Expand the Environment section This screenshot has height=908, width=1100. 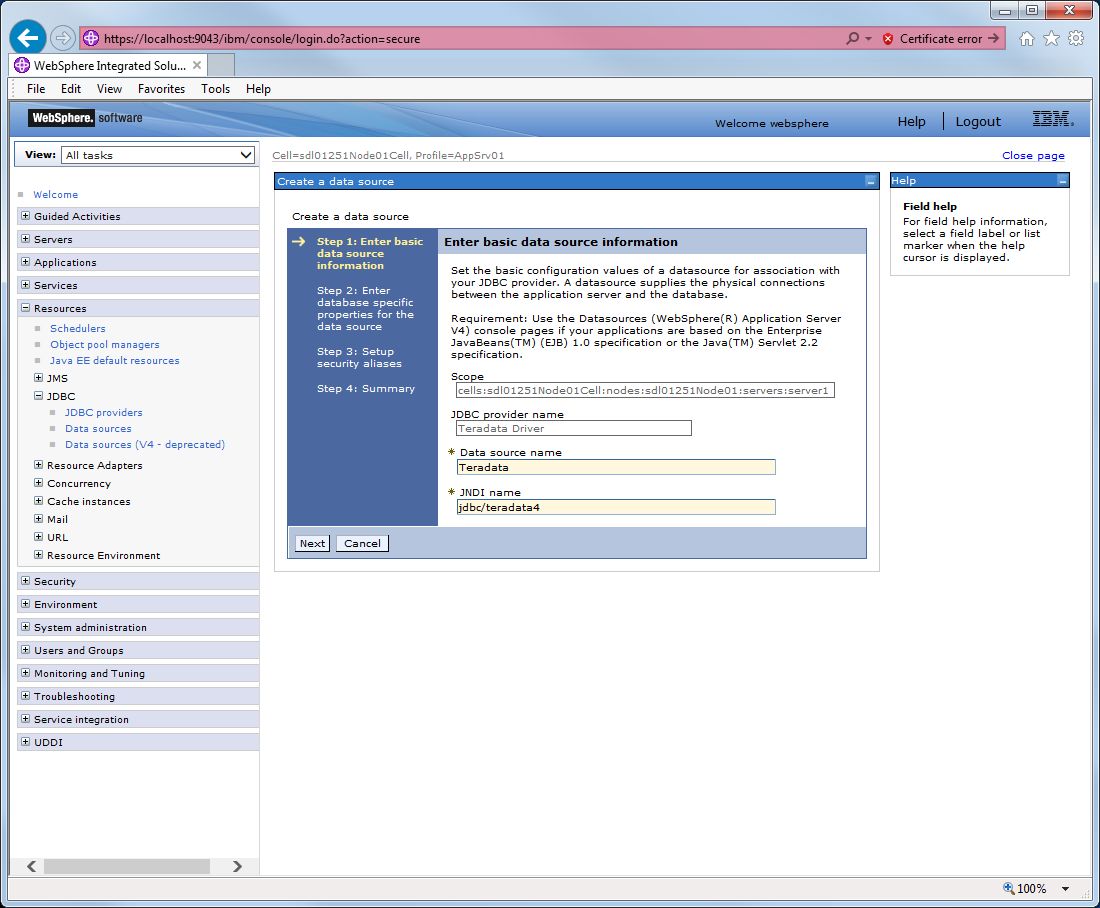point(25,603)
